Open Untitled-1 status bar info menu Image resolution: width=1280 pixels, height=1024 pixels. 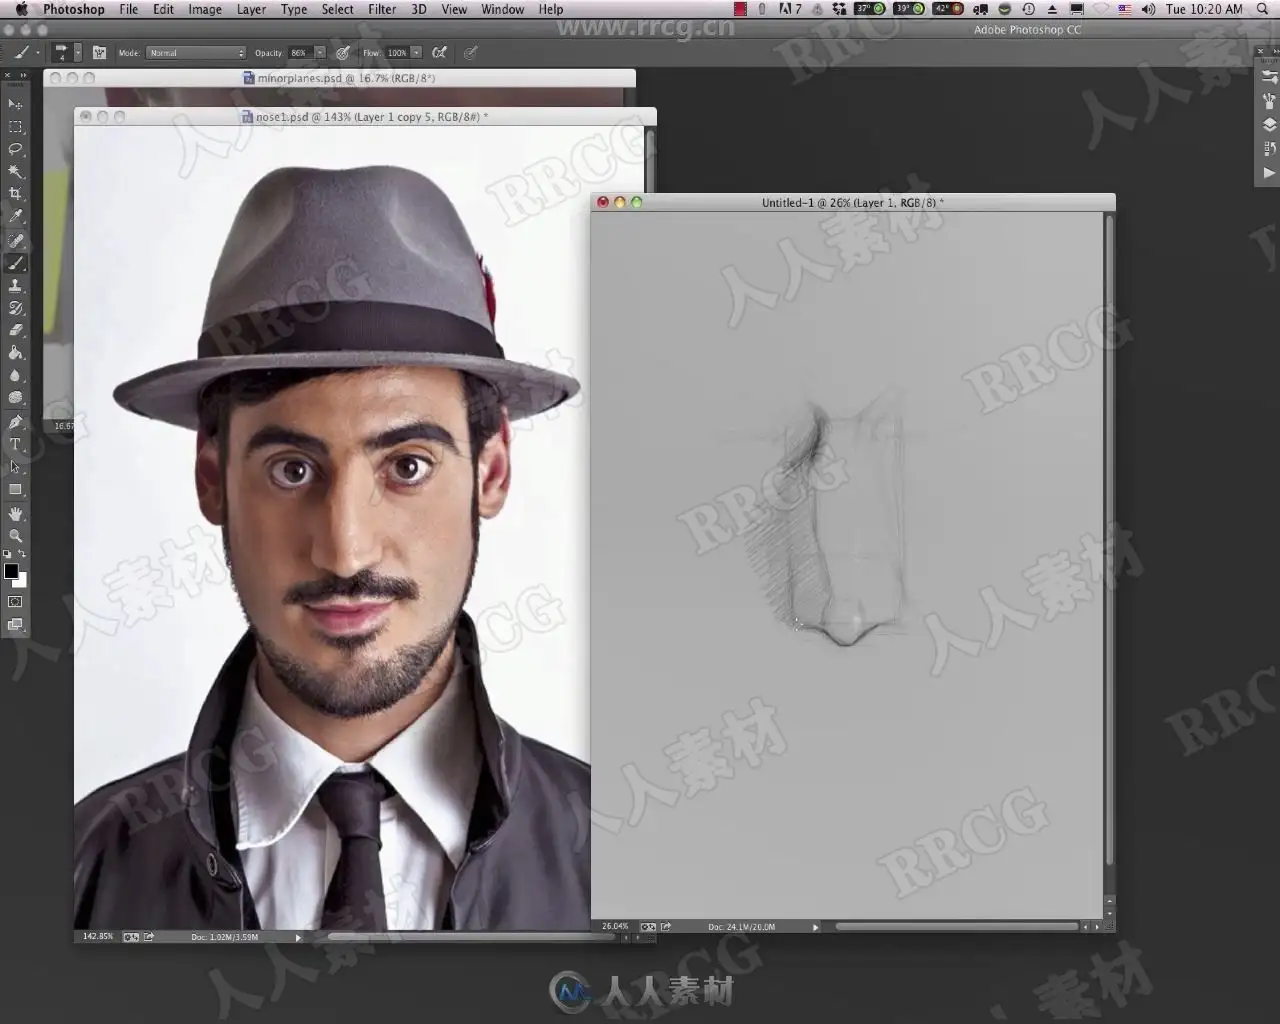(x=815, y=927)
